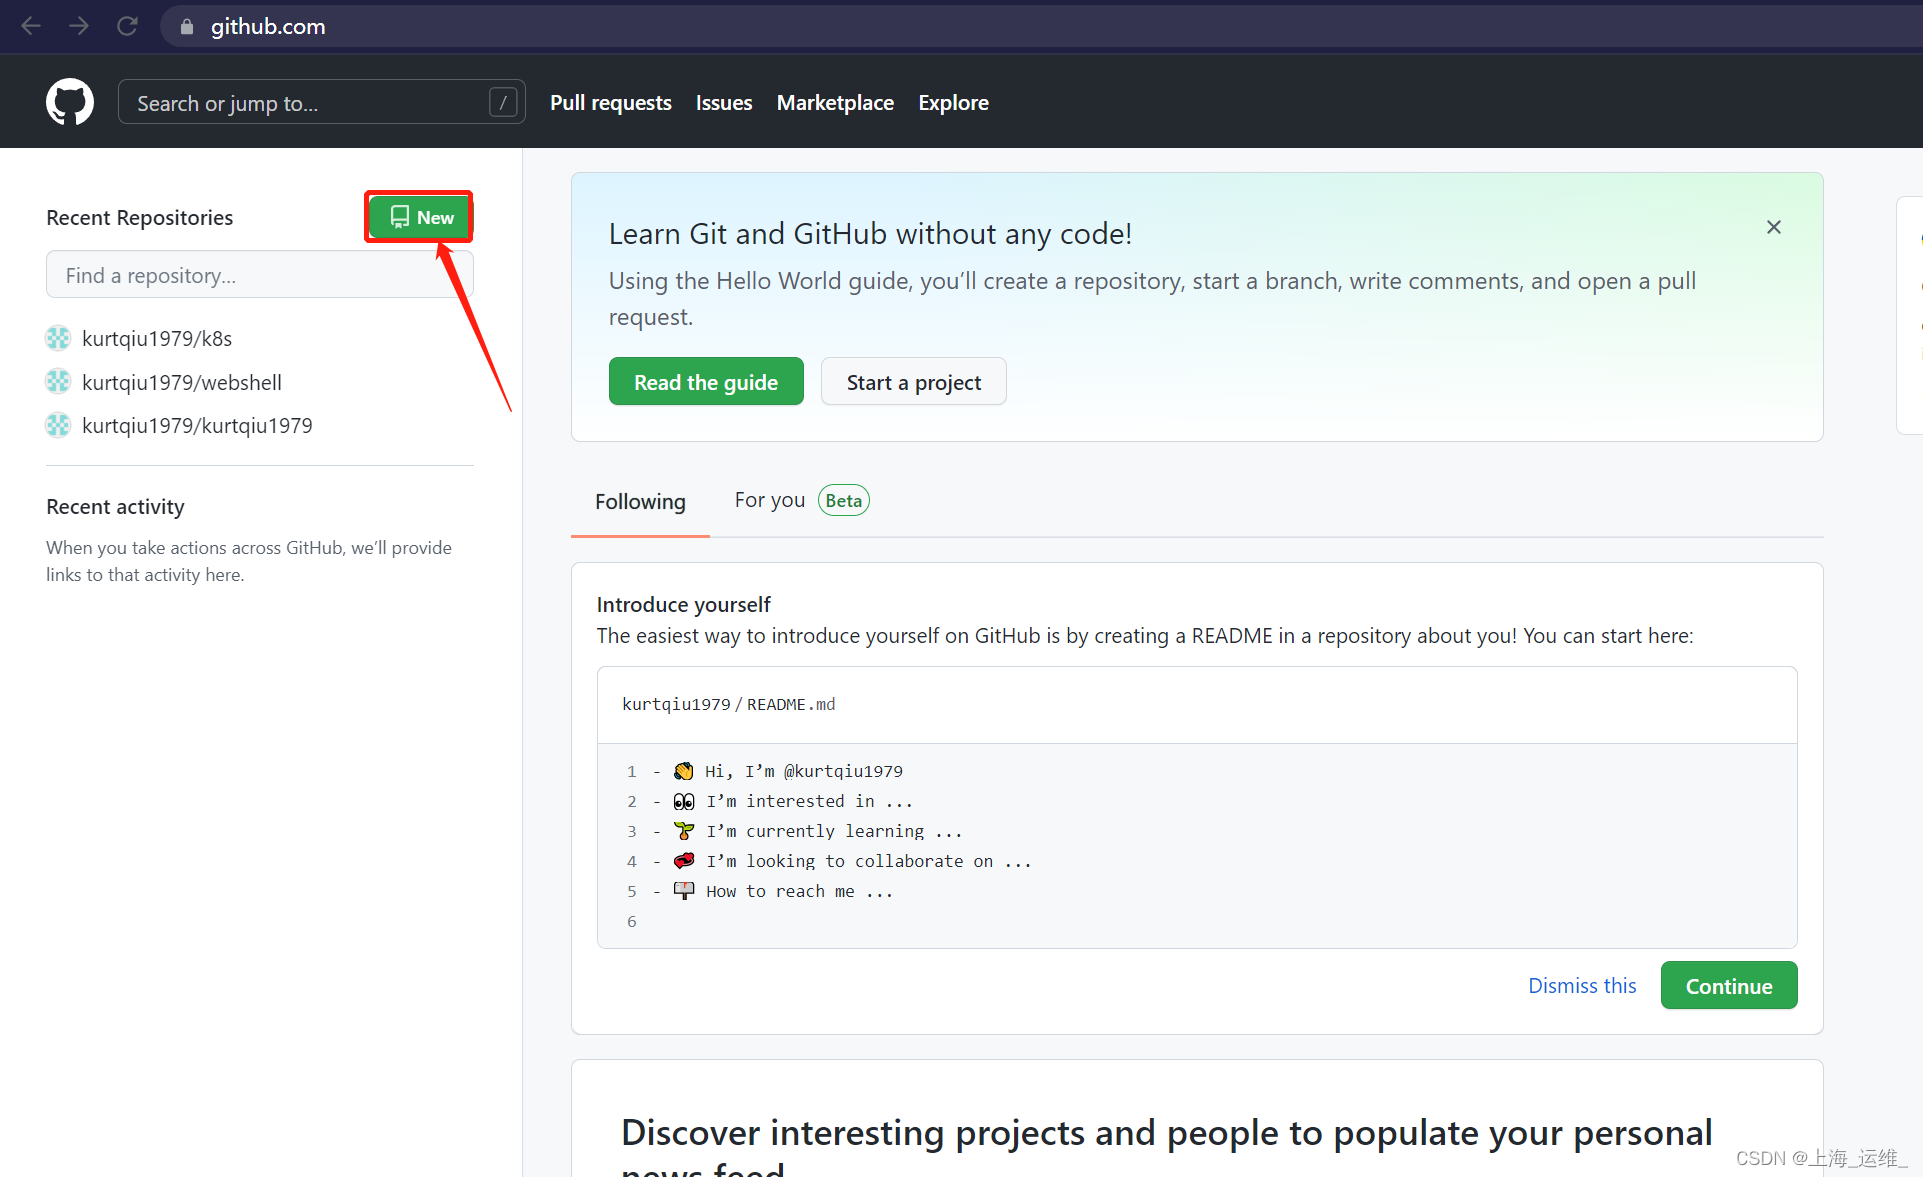Viewport: 1923px width, 1177px height.
Task: Click the browser forward arrow
Action: click(x=79, y=26)
